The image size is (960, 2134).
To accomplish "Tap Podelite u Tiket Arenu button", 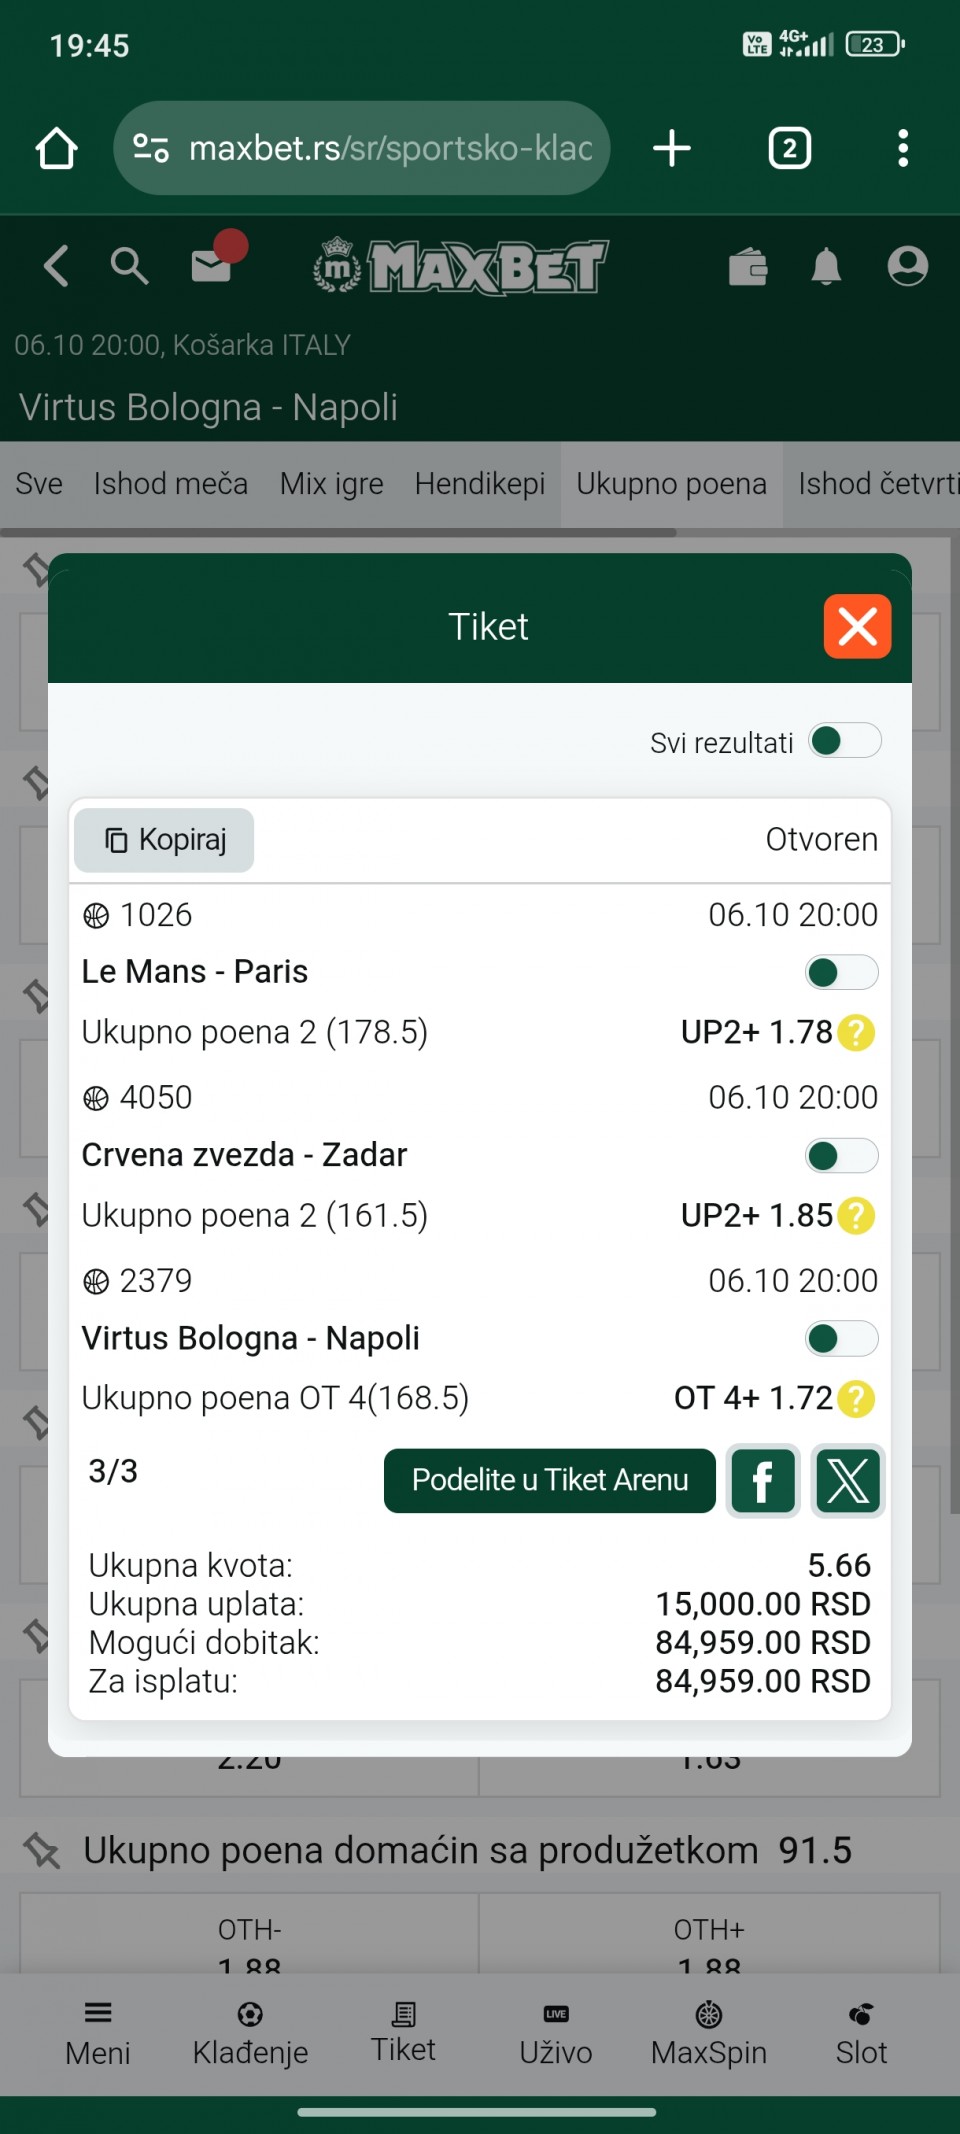I will click(x=550, y=1481).
